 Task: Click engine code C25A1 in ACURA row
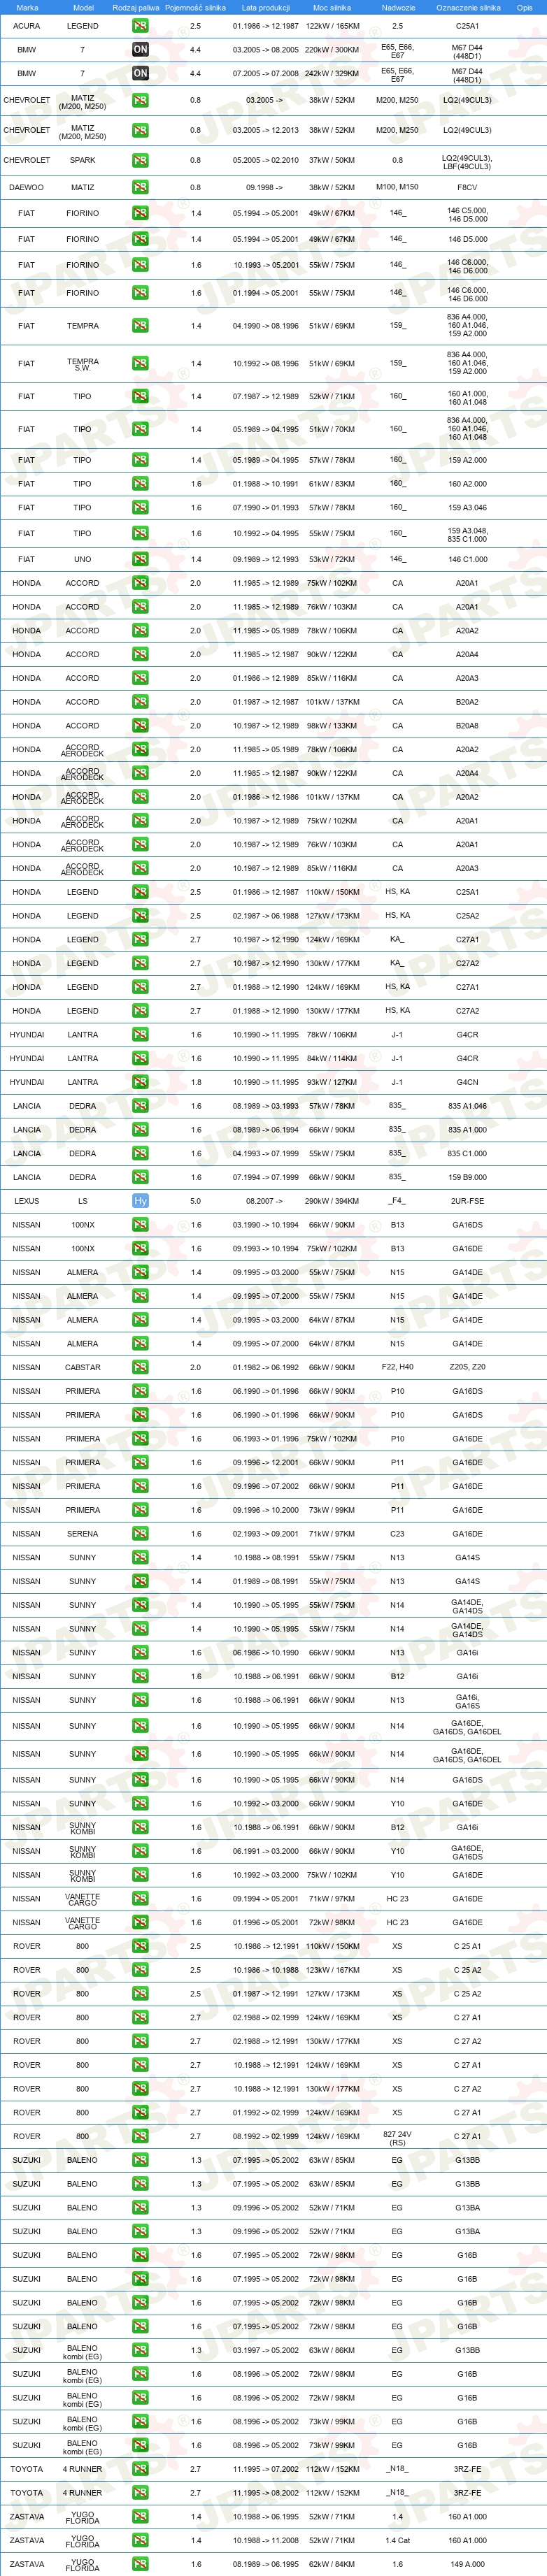tap(467, 26)
